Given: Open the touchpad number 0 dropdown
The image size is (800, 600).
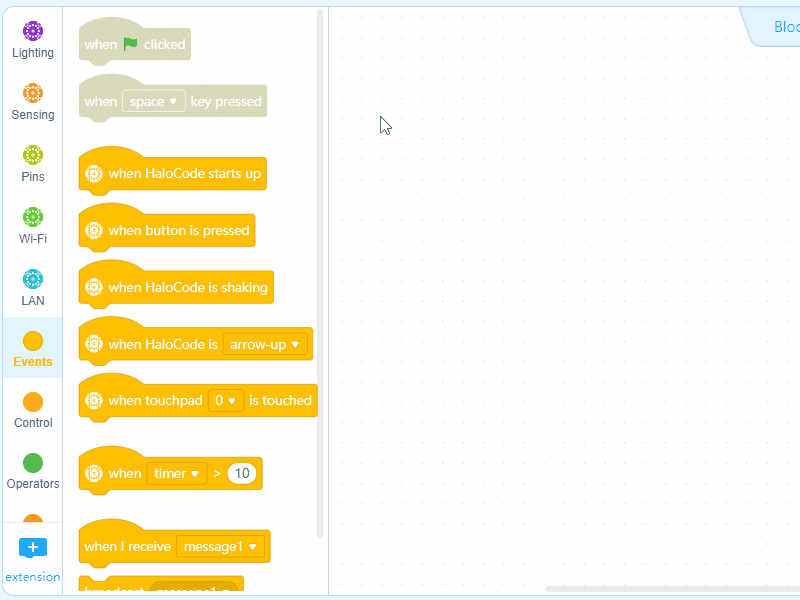Looking at the screenshot, I should pos(226,401).
